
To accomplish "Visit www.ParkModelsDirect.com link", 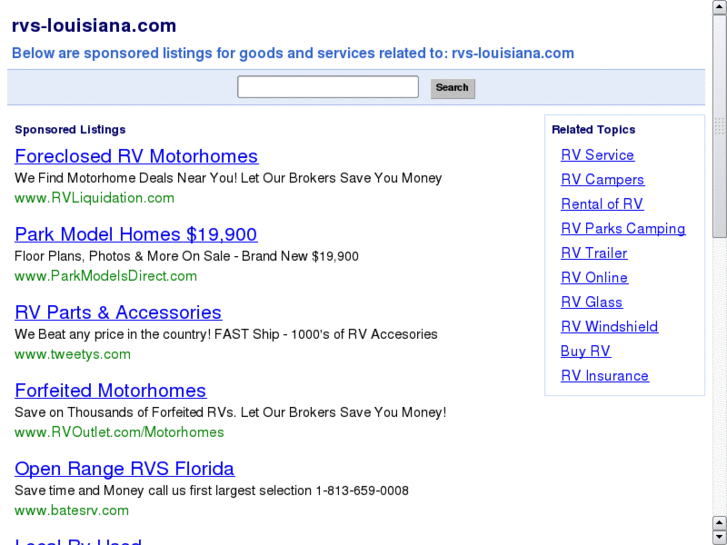I will (x=106, y=276).
